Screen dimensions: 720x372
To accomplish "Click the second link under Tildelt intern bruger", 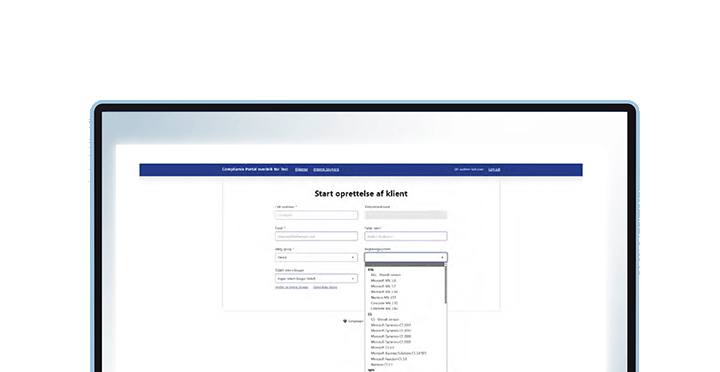I will 325,287.
